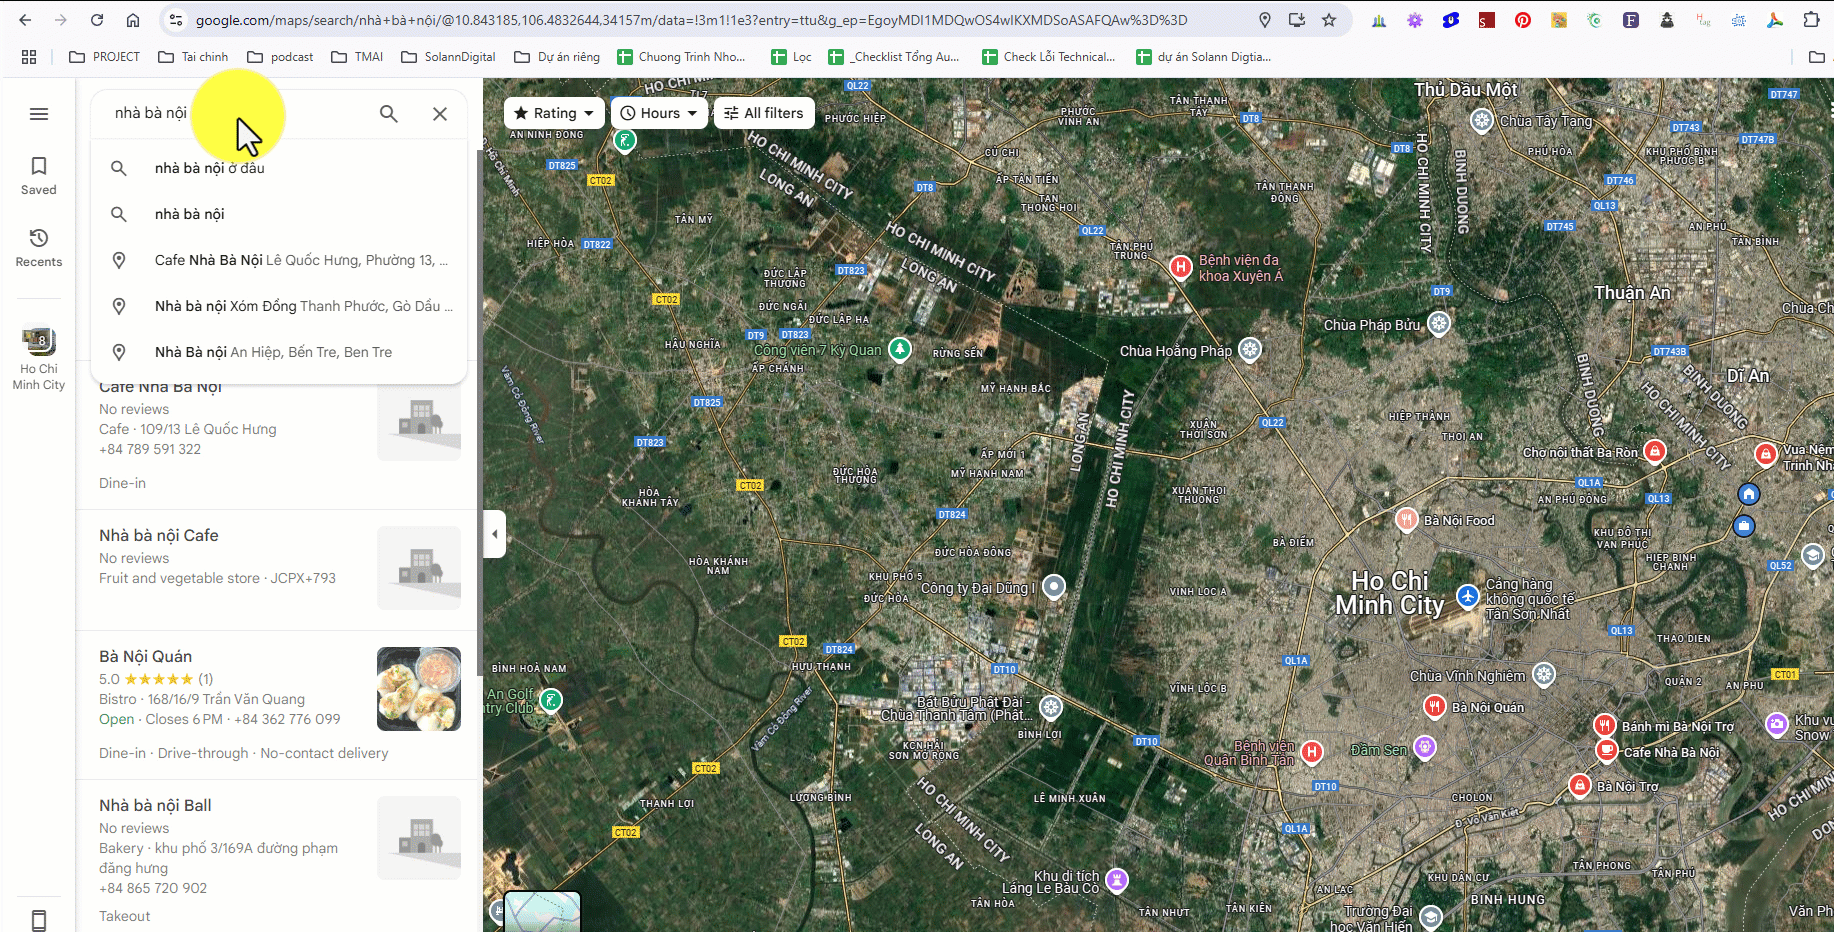1834x932 pixels.
Task: Click the Bánh mì Bà Nội Trợ pin
Action: [1605, 724]
